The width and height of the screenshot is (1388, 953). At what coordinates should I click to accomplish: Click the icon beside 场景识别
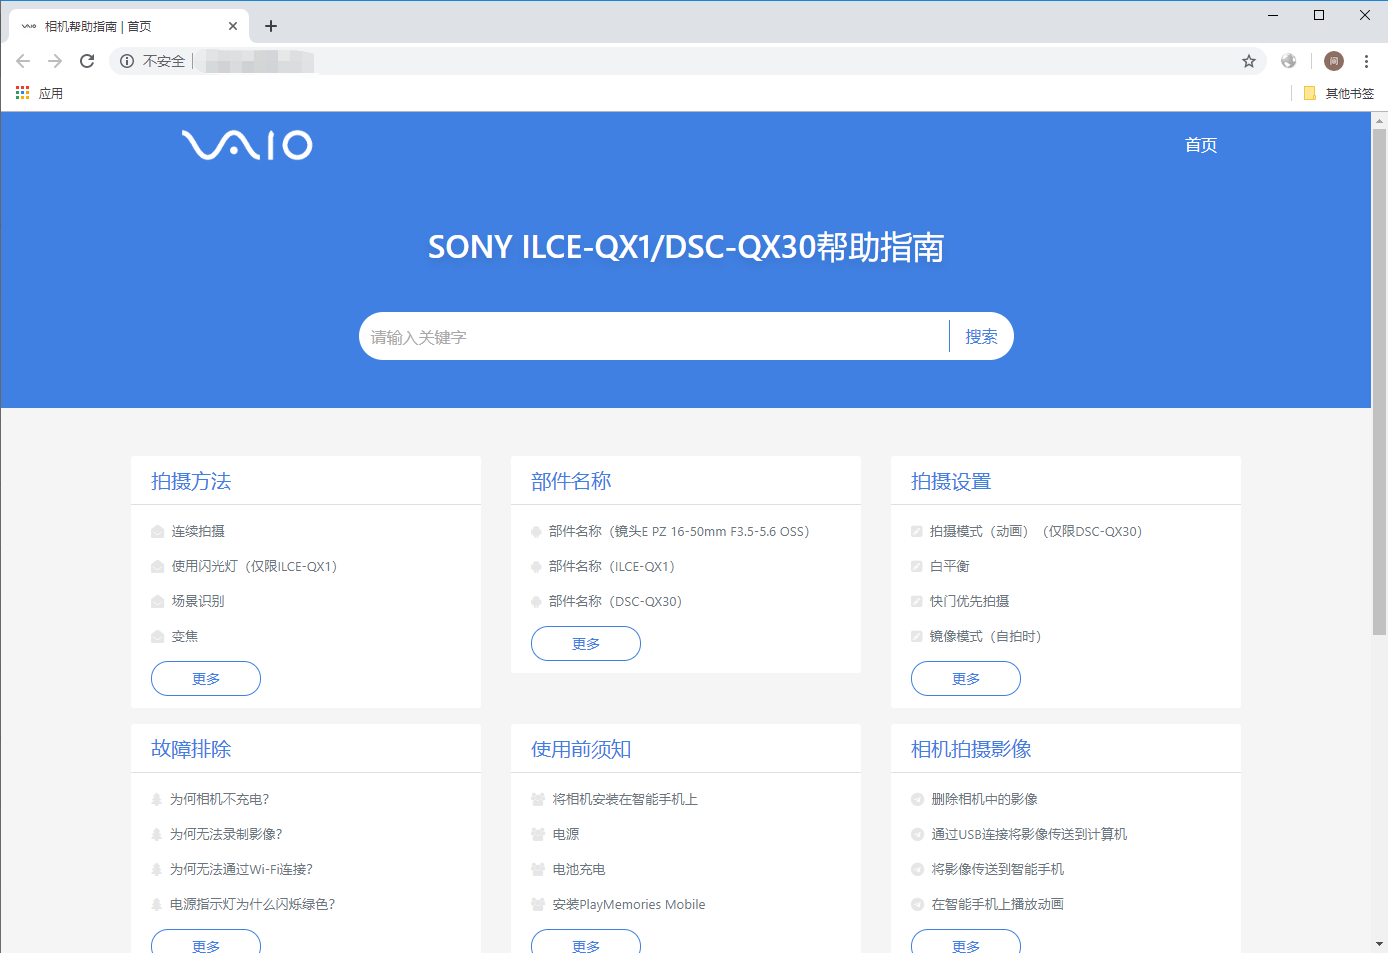pyautogui.click(x=157, y=602)
